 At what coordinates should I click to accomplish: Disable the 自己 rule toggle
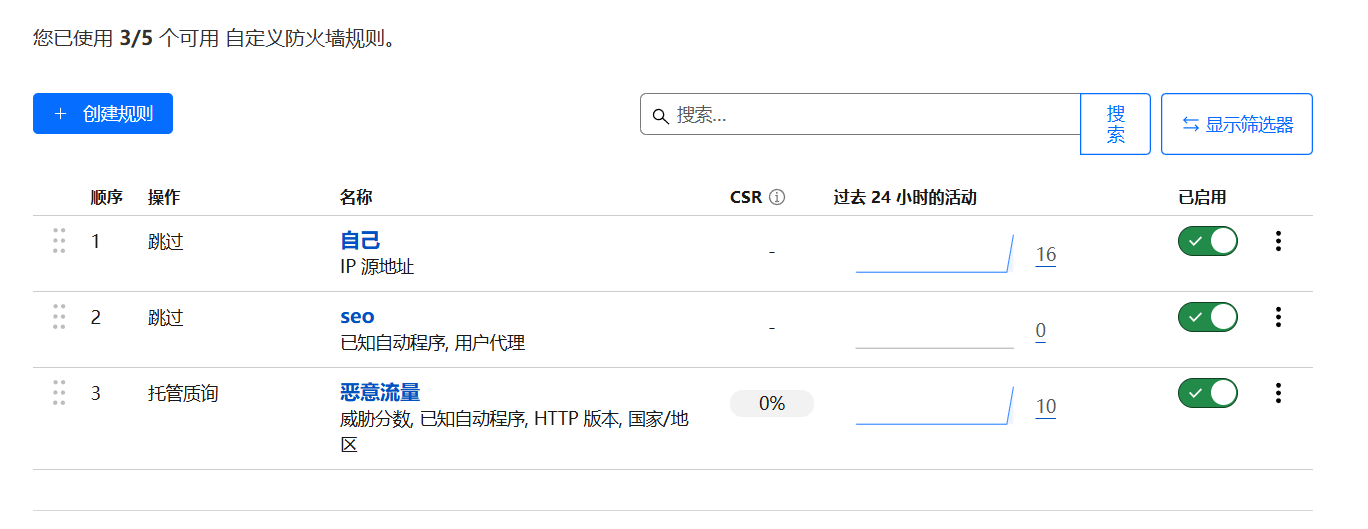pyautogui.click(x=1208, y=241)
